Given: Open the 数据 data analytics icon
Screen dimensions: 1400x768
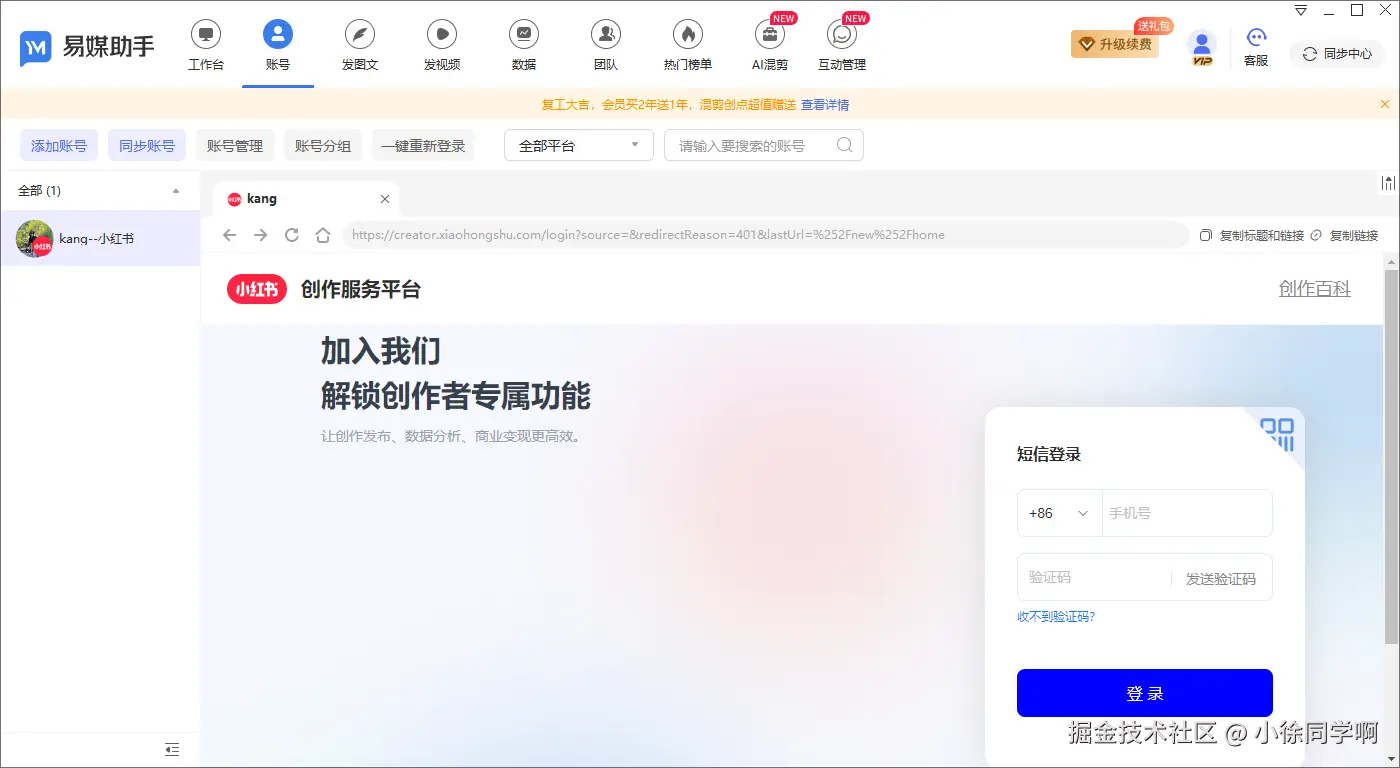Looking at the screenshot, I should [x=524, y=42].
